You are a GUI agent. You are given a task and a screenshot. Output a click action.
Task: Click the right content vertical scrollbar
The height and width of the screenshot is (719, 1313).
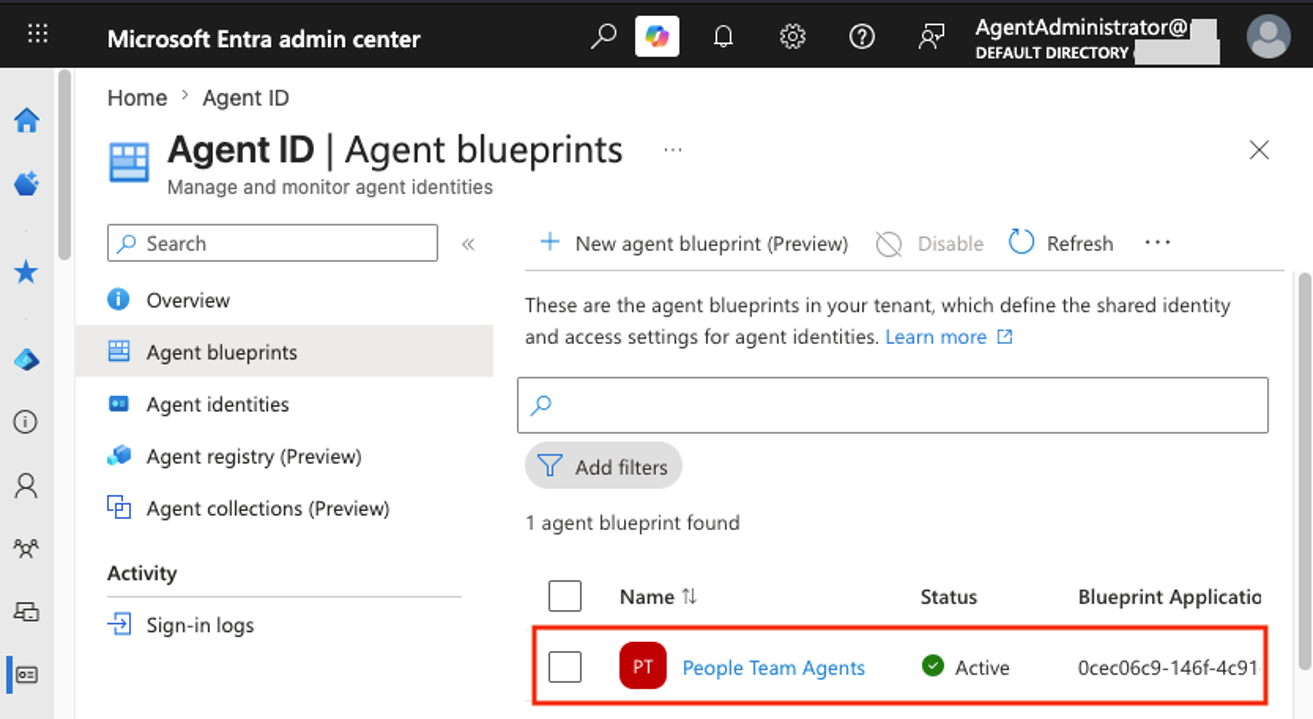point(1303,470)
